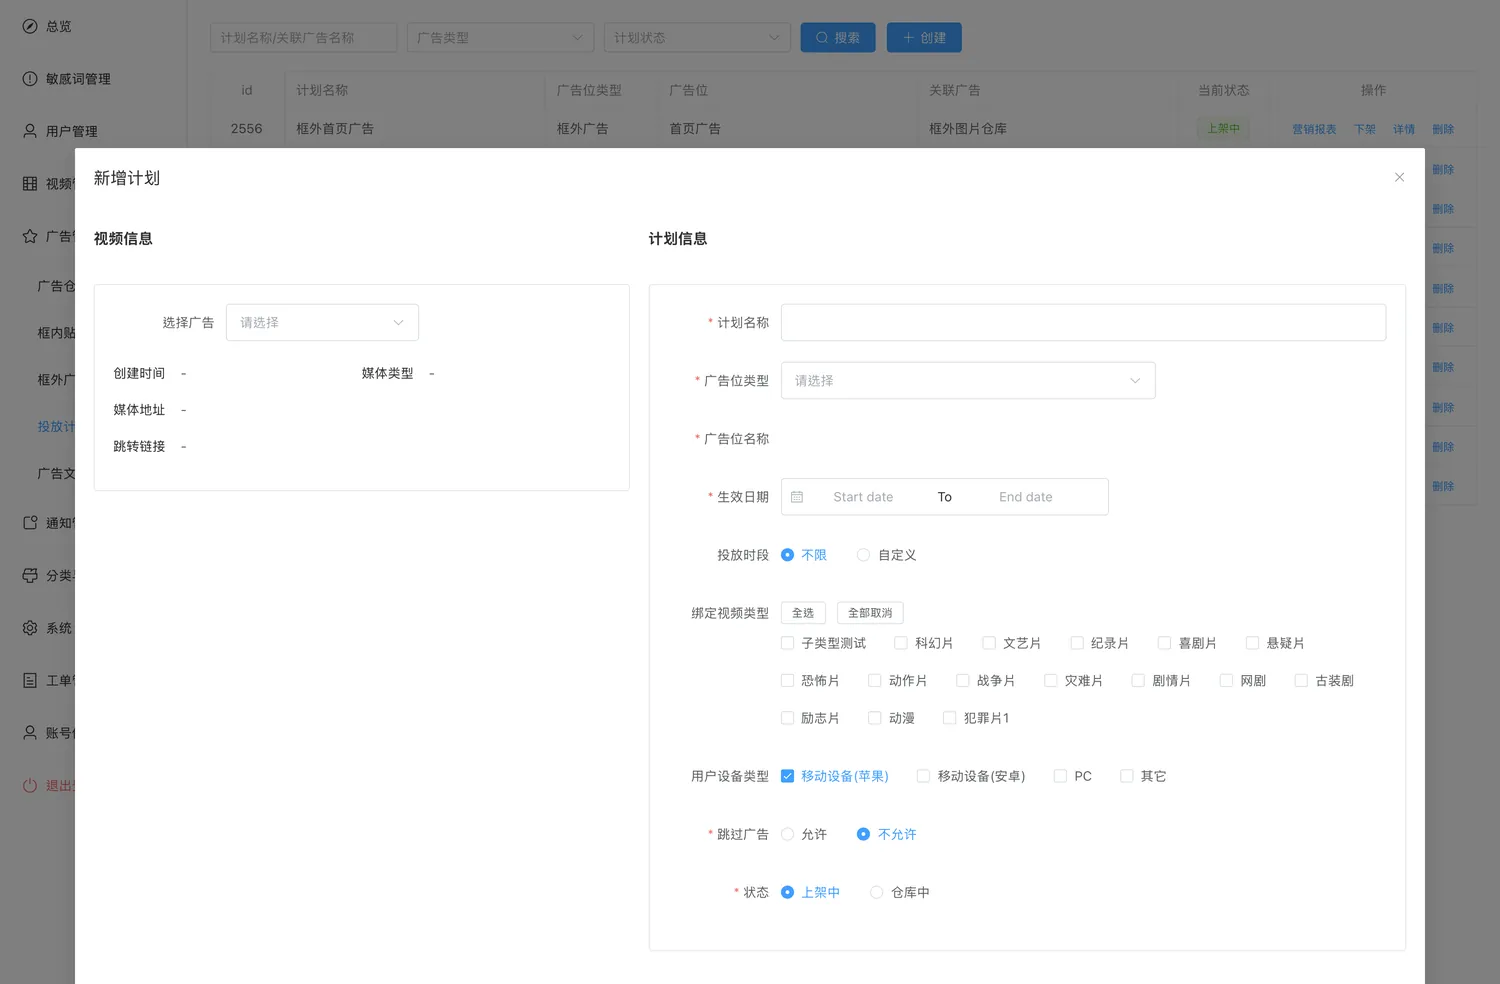Click 详情 link in row 2556
Screen dimensions: 1500x984
click(x=1404, y=129)
